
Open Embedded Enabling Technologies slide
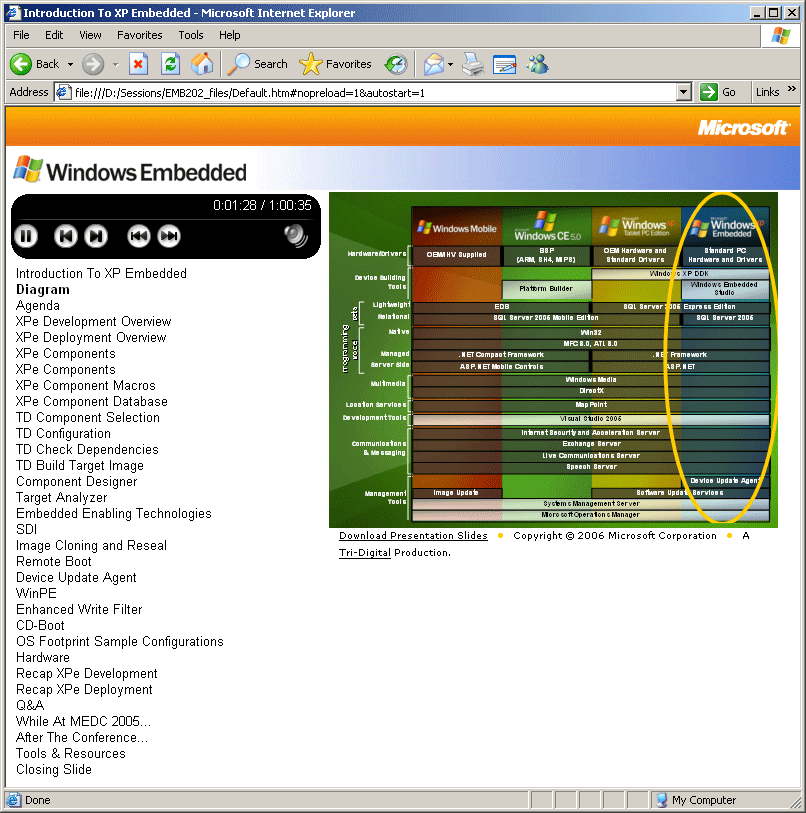coord(114,514)
